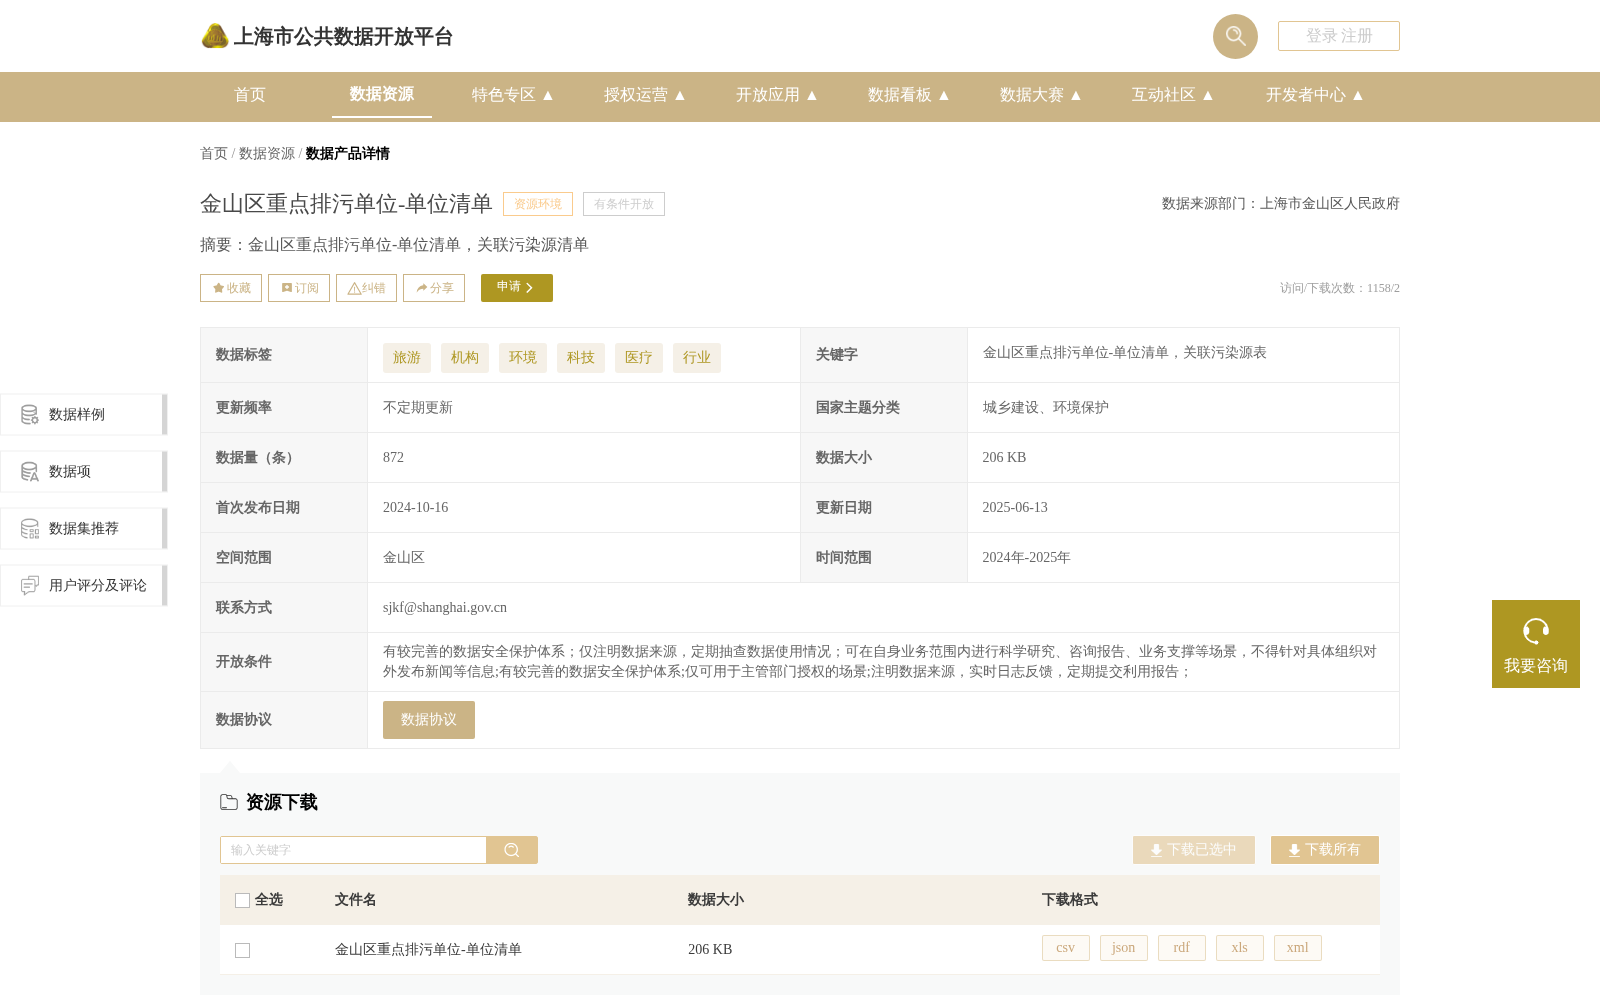Expand the 数据大赛 menu arrow

pos(1076,95)
